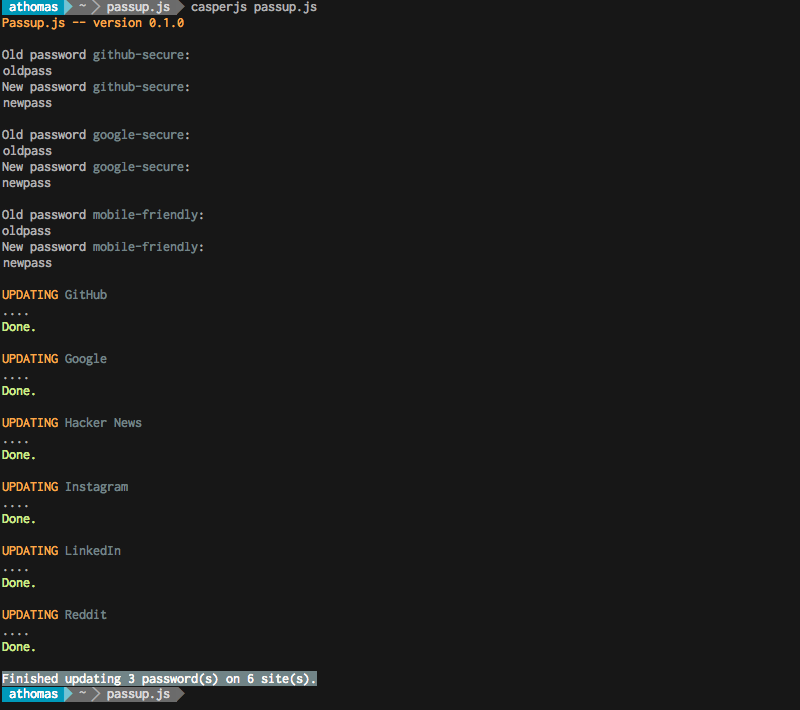
Task: Click 'Done.' below UPDATING Google
Action: 19,391
